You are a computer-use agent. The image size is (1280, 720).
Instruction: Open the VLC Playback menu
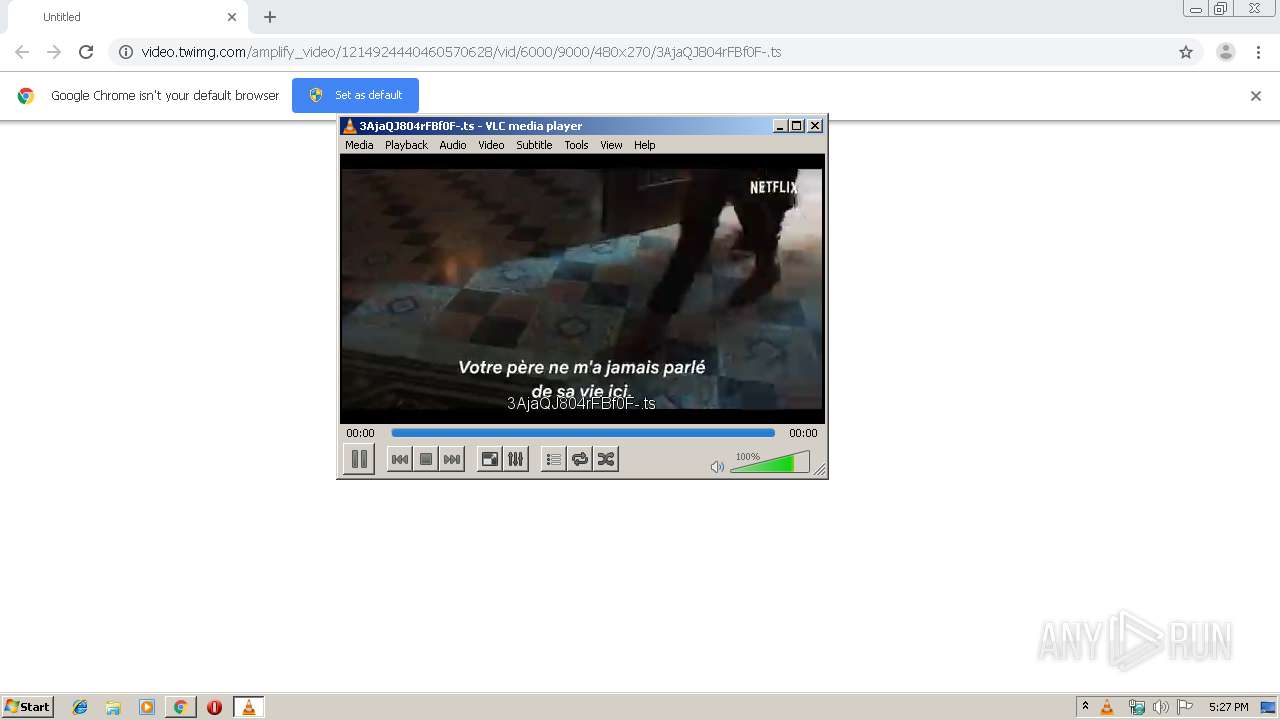click(x=406, y=145)
